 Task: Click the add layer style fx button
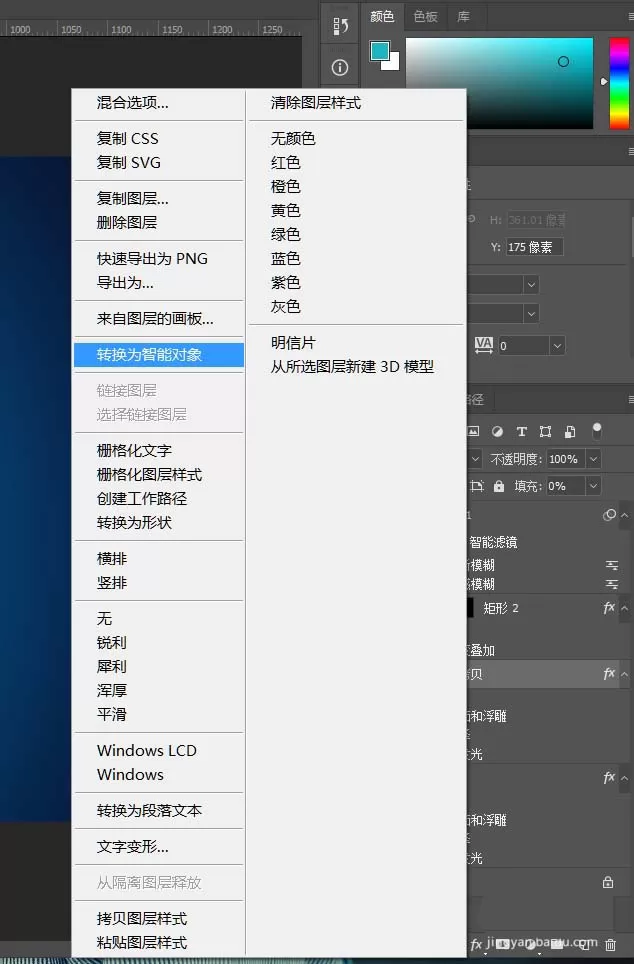tap(477, 945)
